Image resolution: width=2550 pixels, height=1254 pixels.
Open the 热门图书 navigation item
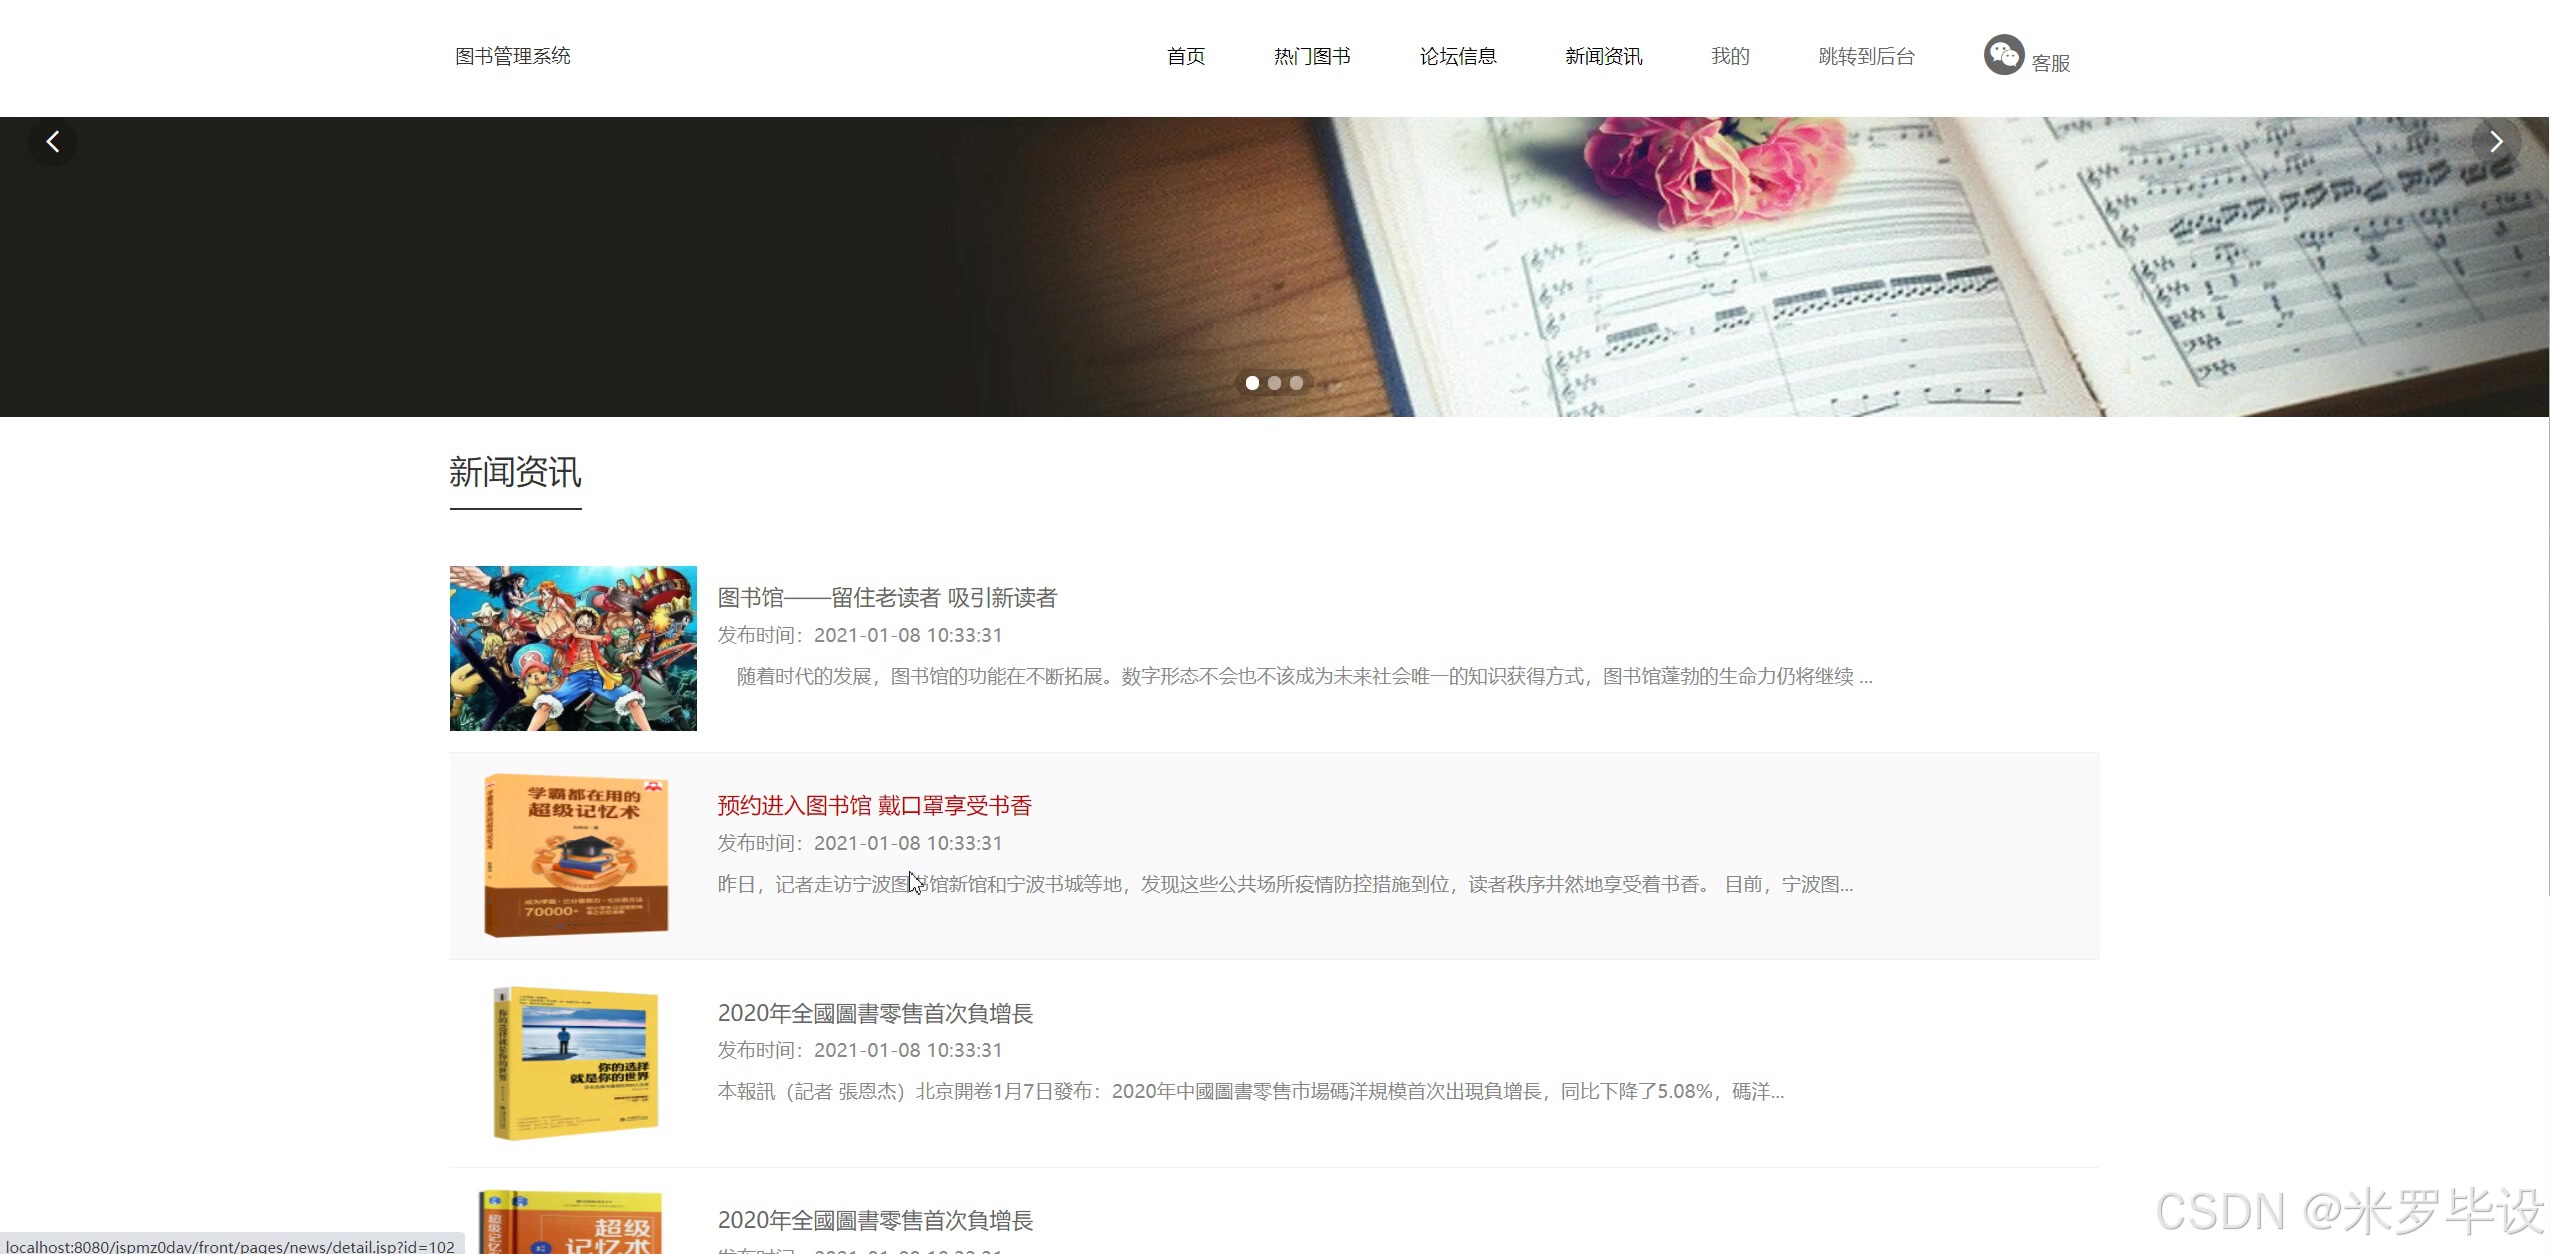point(1312,57)
